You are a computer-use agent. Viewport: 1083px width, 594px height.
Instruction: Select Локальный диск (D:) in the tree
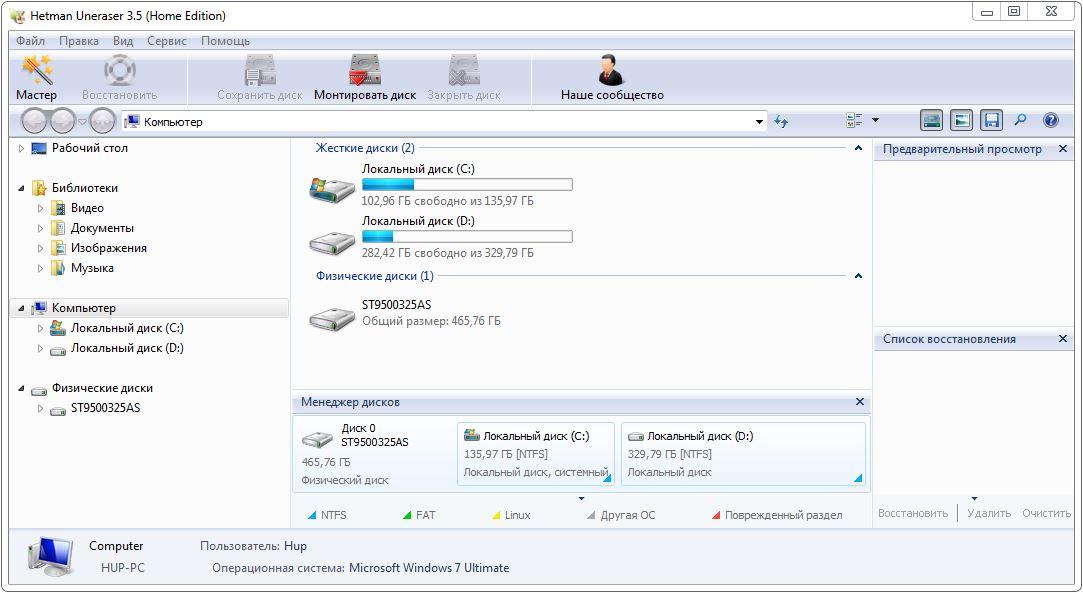[127, 348]
